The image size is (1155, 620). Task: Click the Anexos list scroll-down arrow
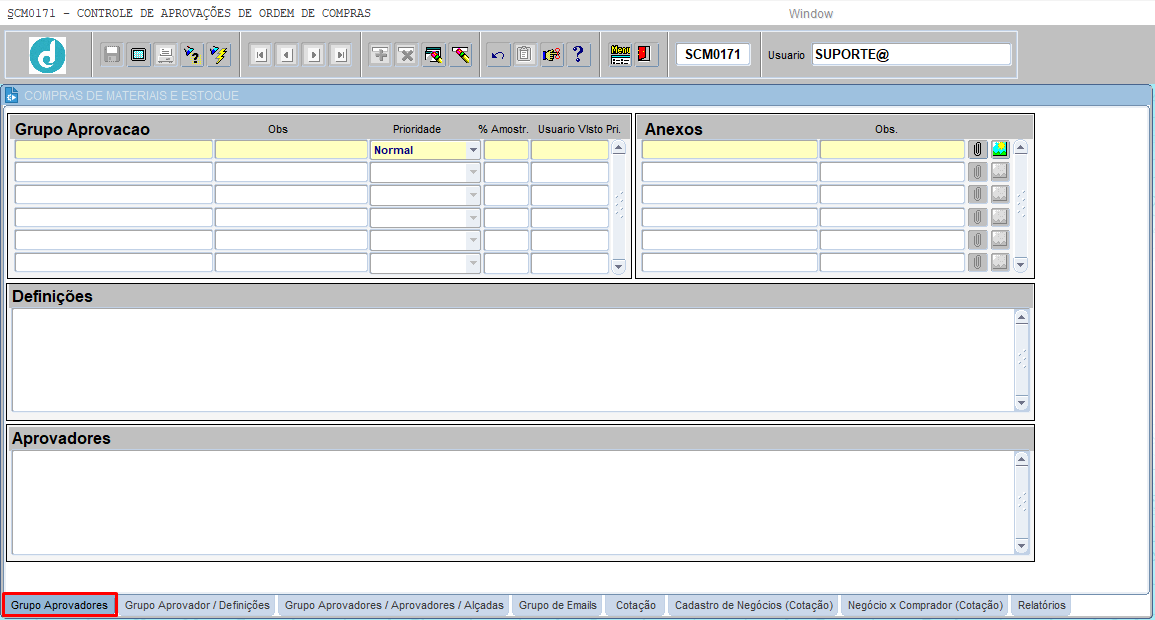[x=1020, y=264]
